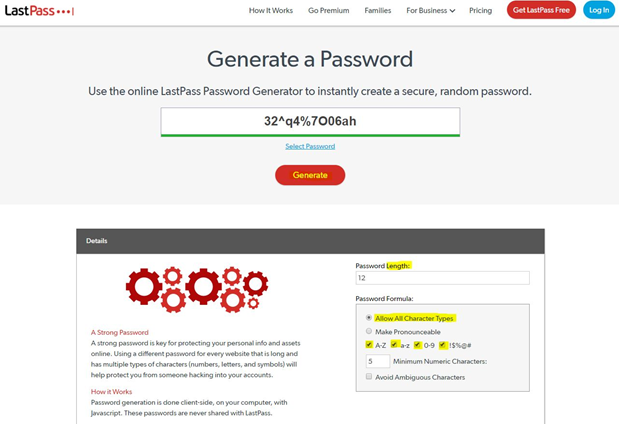Screen dimensions: 619x424
Task: Click the Select Password link
Action: [310, 146]
